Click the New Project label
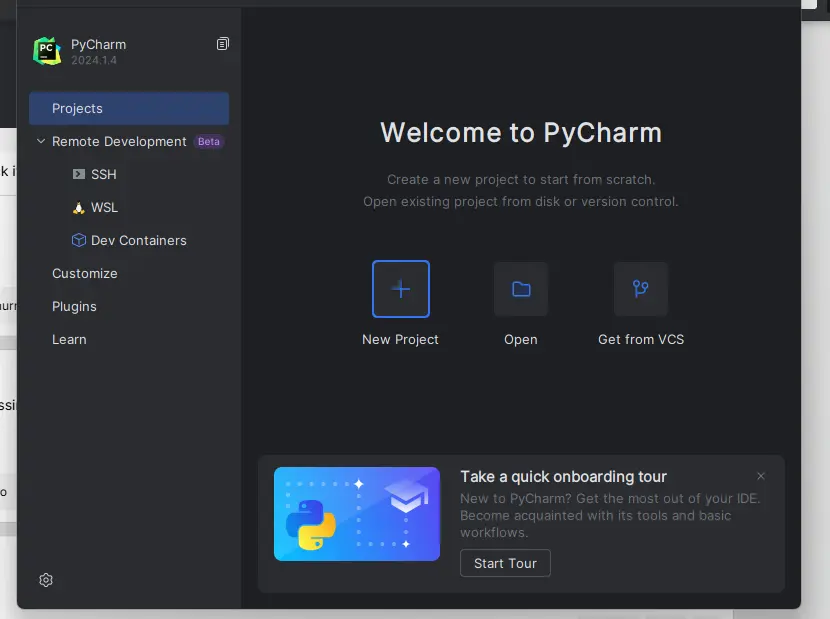The height and width of the screenshot is (619, 830). click(400, 339)
